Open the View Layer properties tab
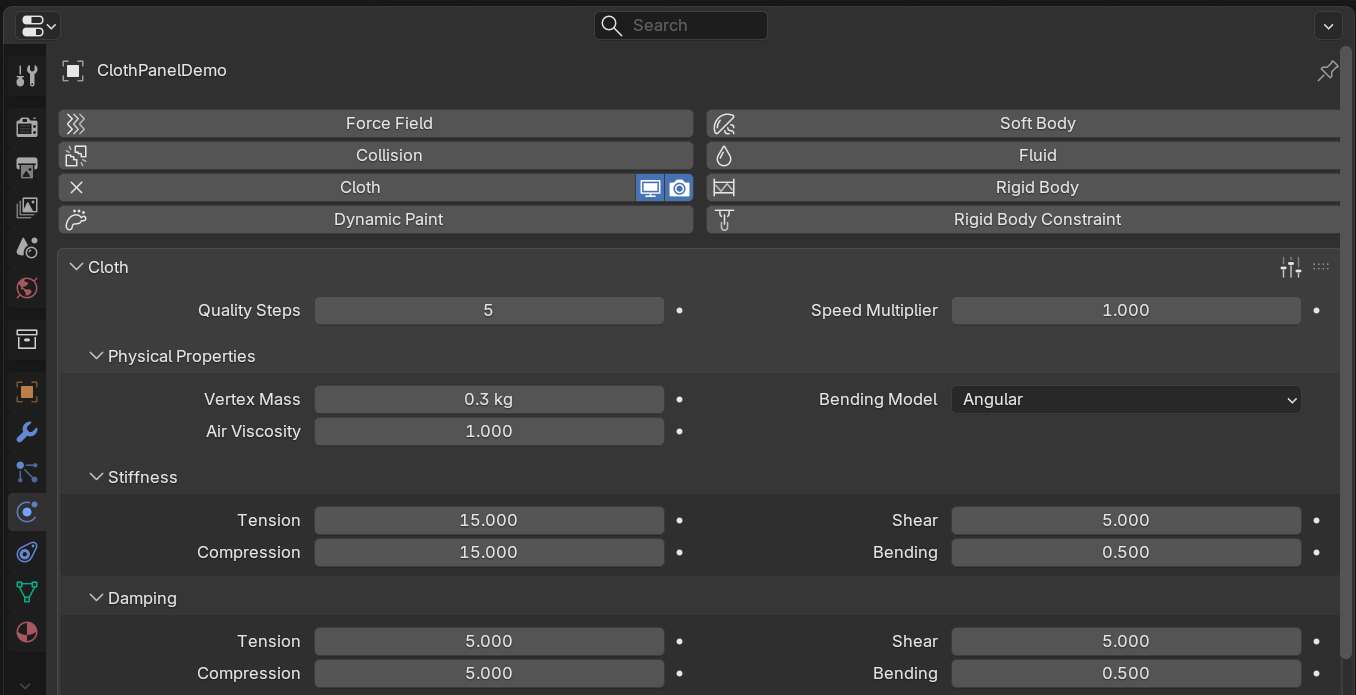 click(27, 208)
